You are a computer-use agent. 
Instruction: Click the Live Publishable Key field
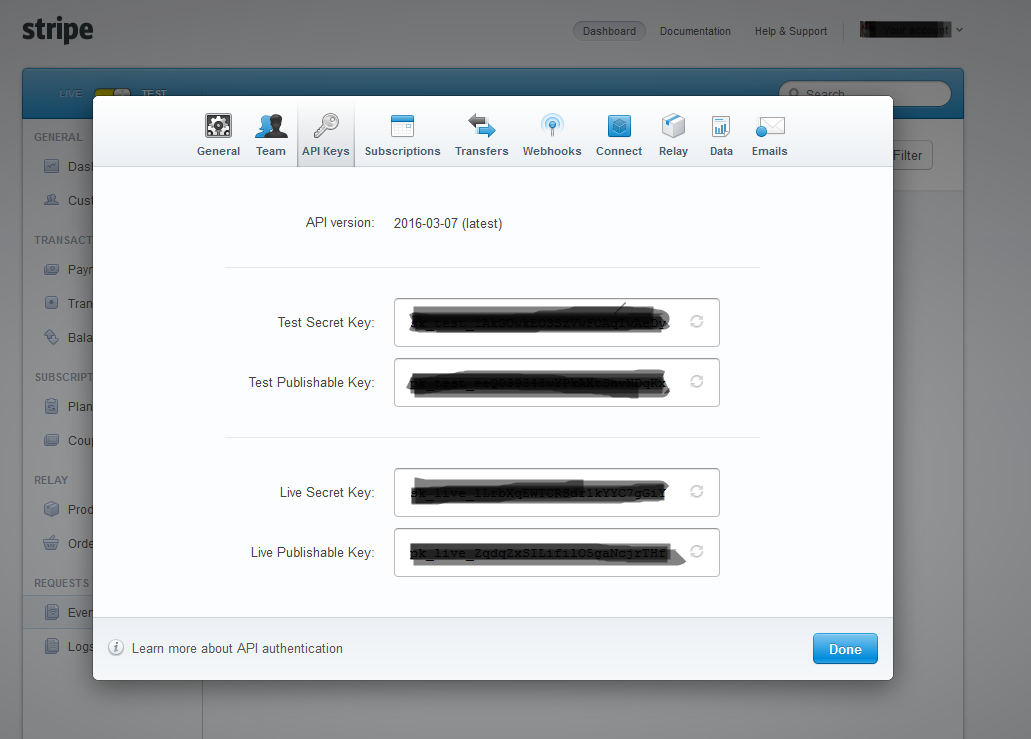pyautogui.click(x=556, y=552)
